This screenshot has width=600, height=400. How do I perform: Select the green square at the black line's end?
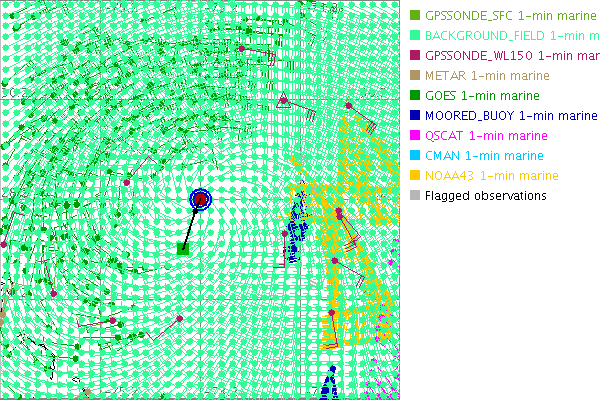tap(183, 247)
